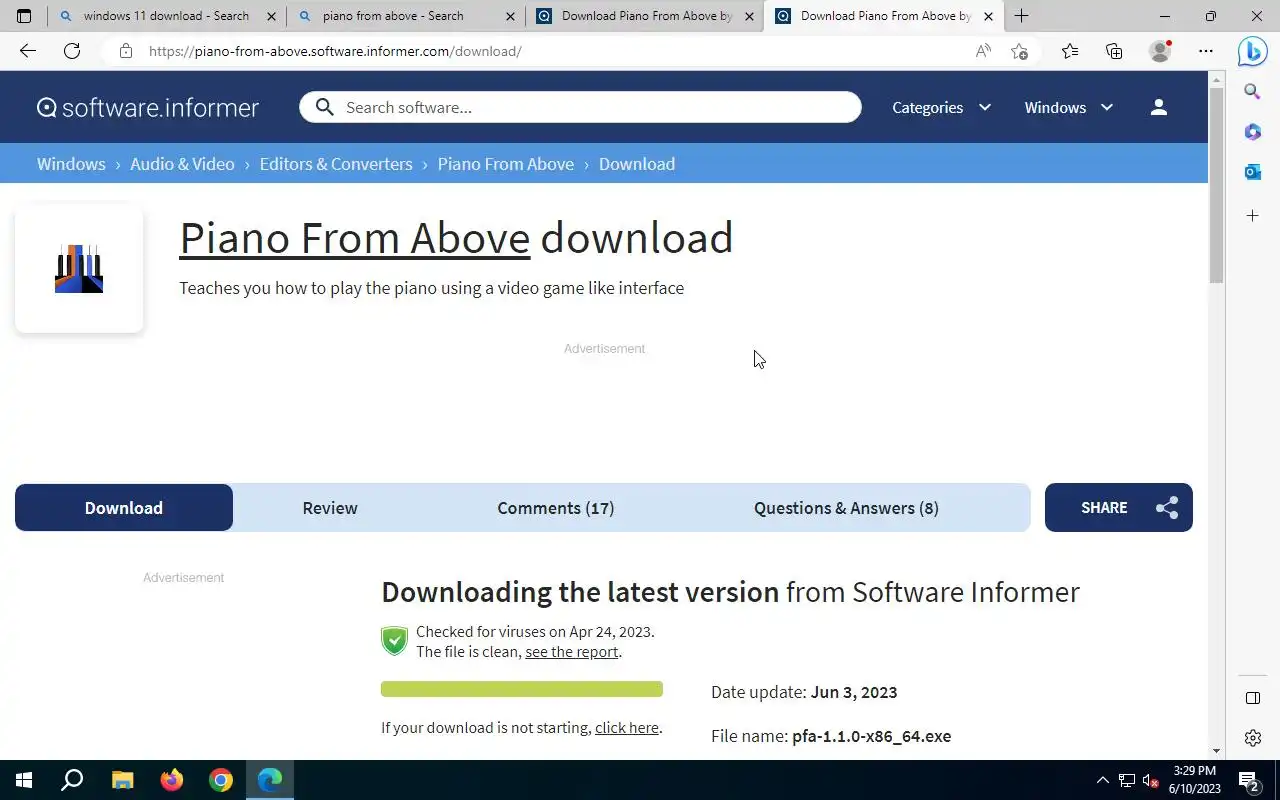1280x800 pixels.
Task: Refresh the page with reload icon
Action: coord(72,51)
